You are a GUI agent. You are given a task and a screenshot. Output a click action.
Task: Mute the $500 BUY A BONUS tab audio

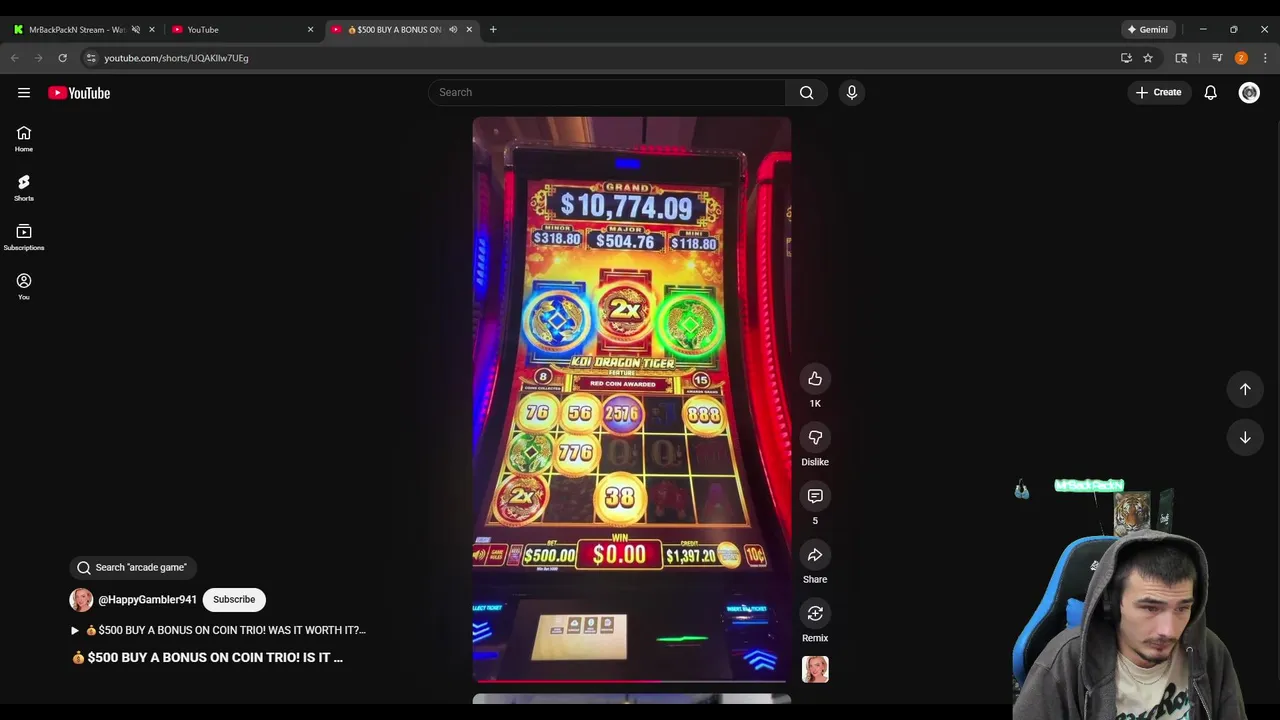tap(453, 29)
